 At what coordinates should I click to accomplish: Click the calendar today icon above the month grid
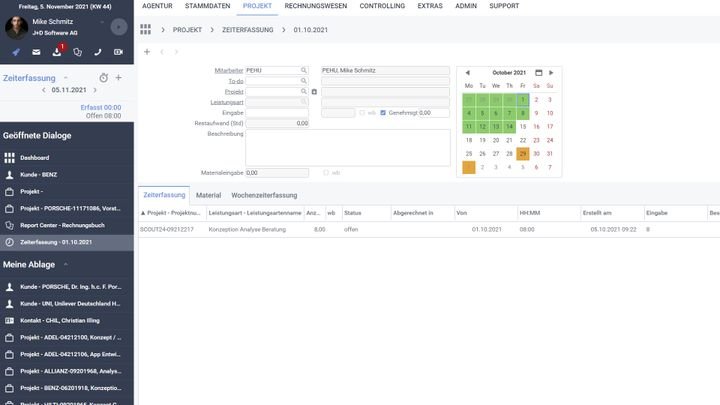538,72
